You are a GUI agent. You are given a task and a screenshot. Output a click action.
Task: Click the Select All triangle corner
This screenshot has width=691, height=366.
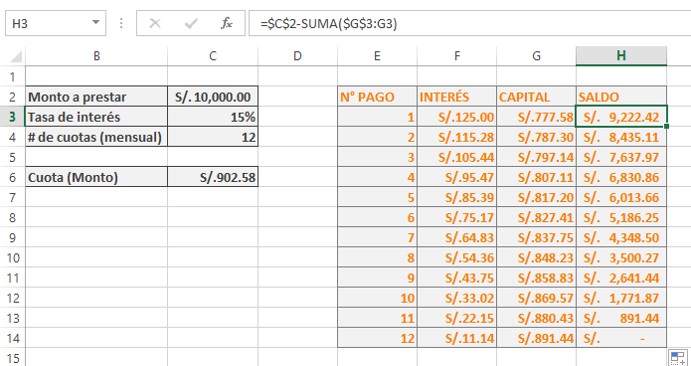[x=16, y=56]
